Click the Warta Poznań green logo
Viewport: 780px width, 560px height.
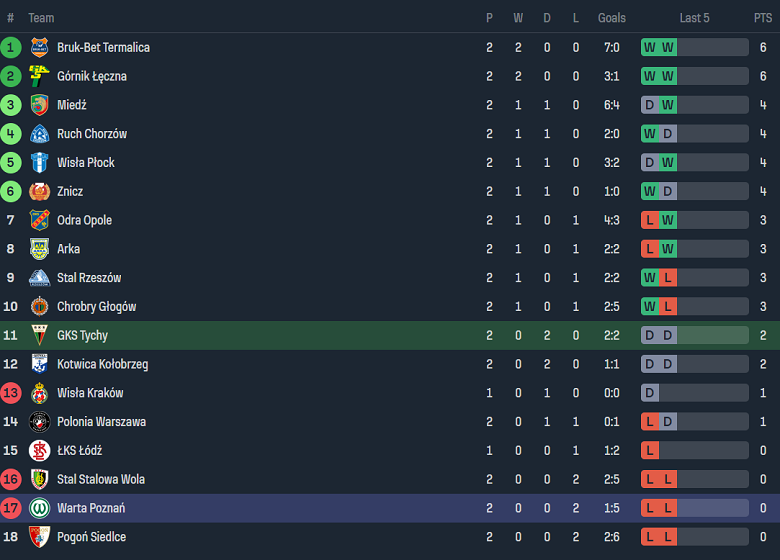click(39, 508)
